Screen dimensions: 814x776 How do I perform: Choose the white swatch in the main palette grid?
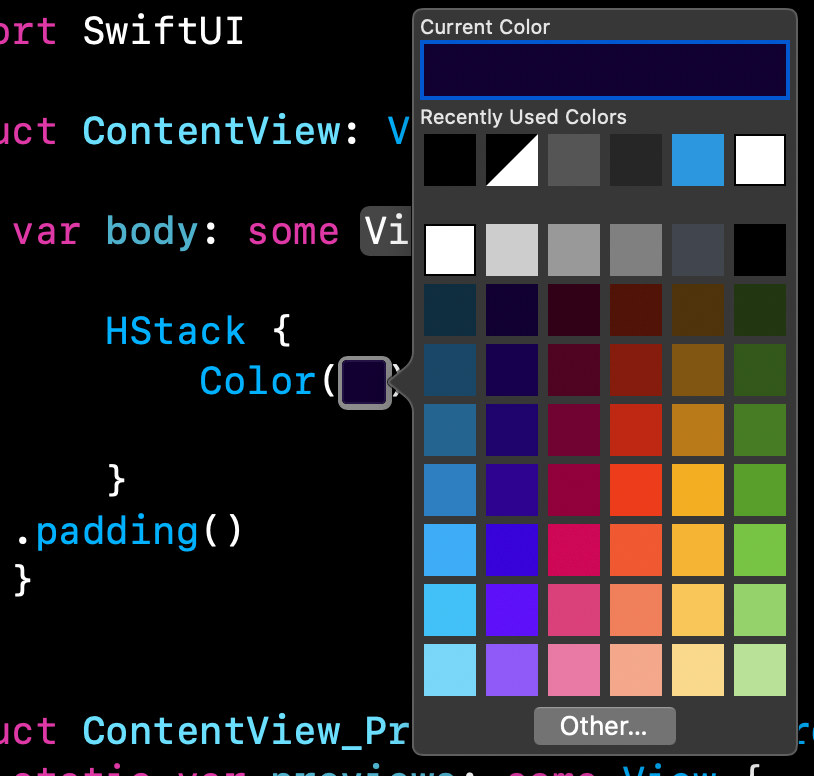pyautogui.click(x=449, y=250)
